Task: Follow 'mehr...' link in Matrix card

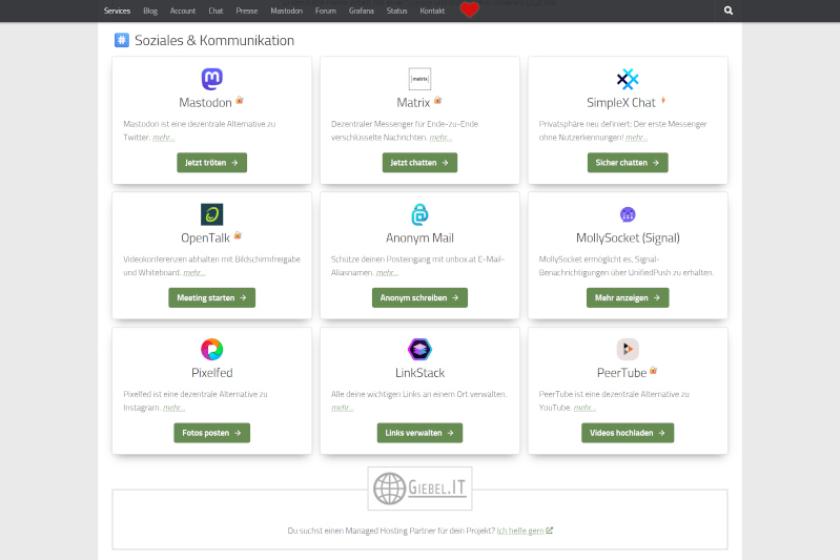Action: point(440,138)
